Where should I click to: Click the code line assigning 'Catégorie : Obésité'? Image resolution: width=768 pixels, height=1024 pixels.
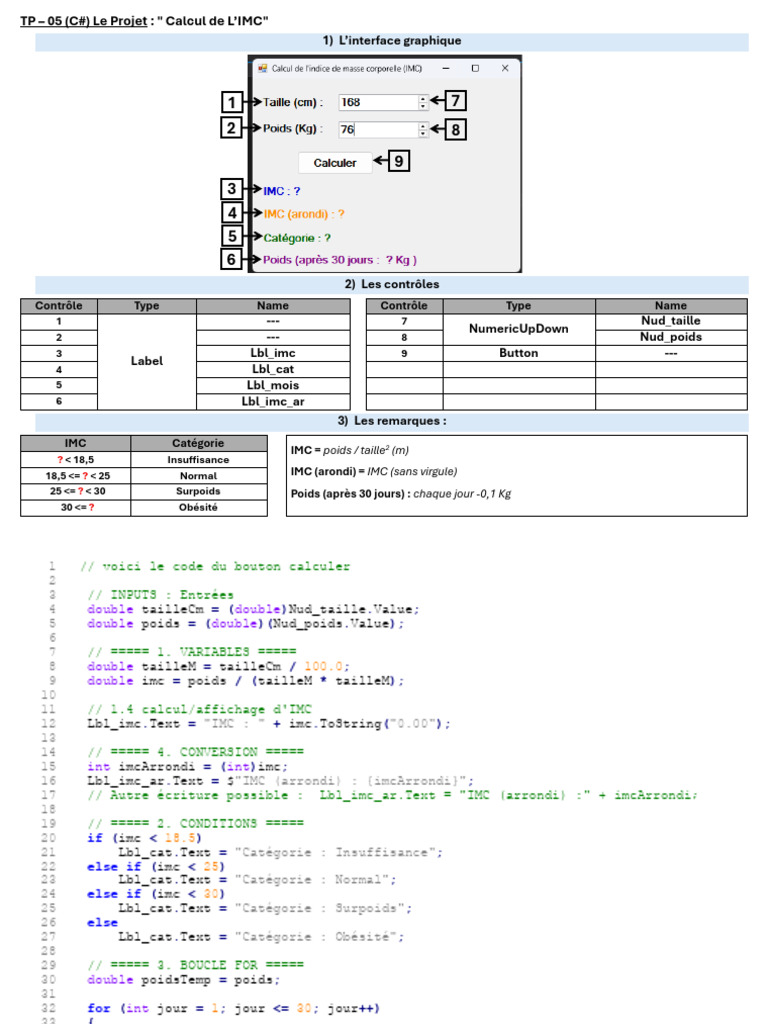coord(261,936)
